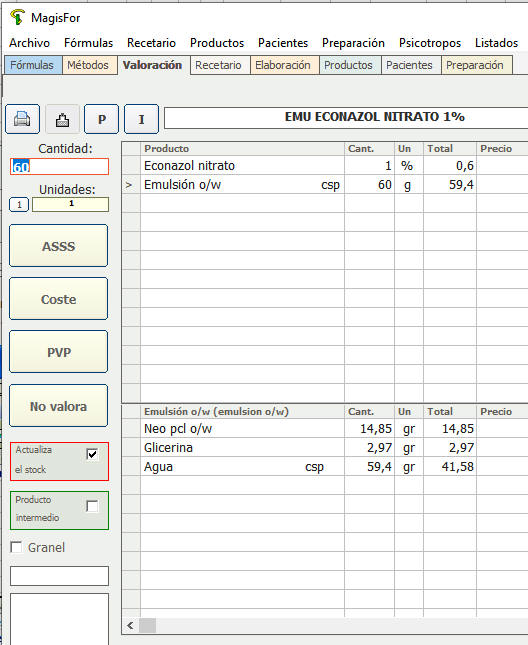Click the upper table Total column header
The height and width of the screenshot is (645, 528).
coord(450,148)
